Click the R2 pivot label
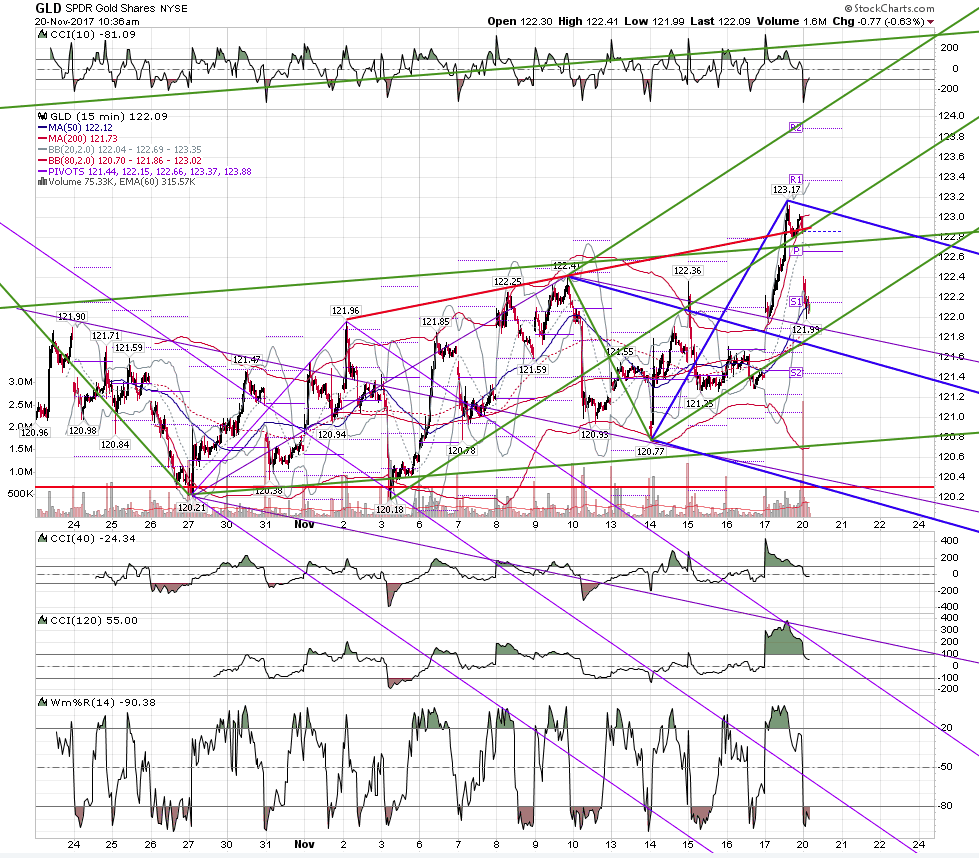Screen dimensions: 979x858 pyautogui.click(x=795, y=127)
